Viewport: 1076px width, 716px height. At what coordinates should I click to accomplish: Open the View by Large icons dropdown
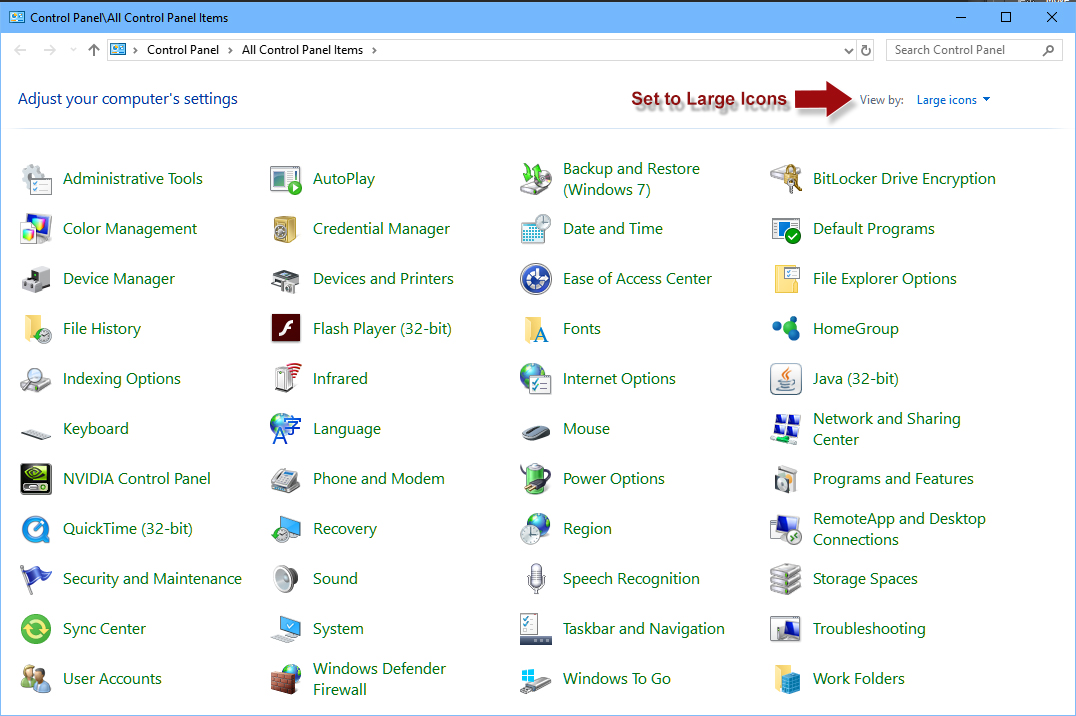coord(953,100)
